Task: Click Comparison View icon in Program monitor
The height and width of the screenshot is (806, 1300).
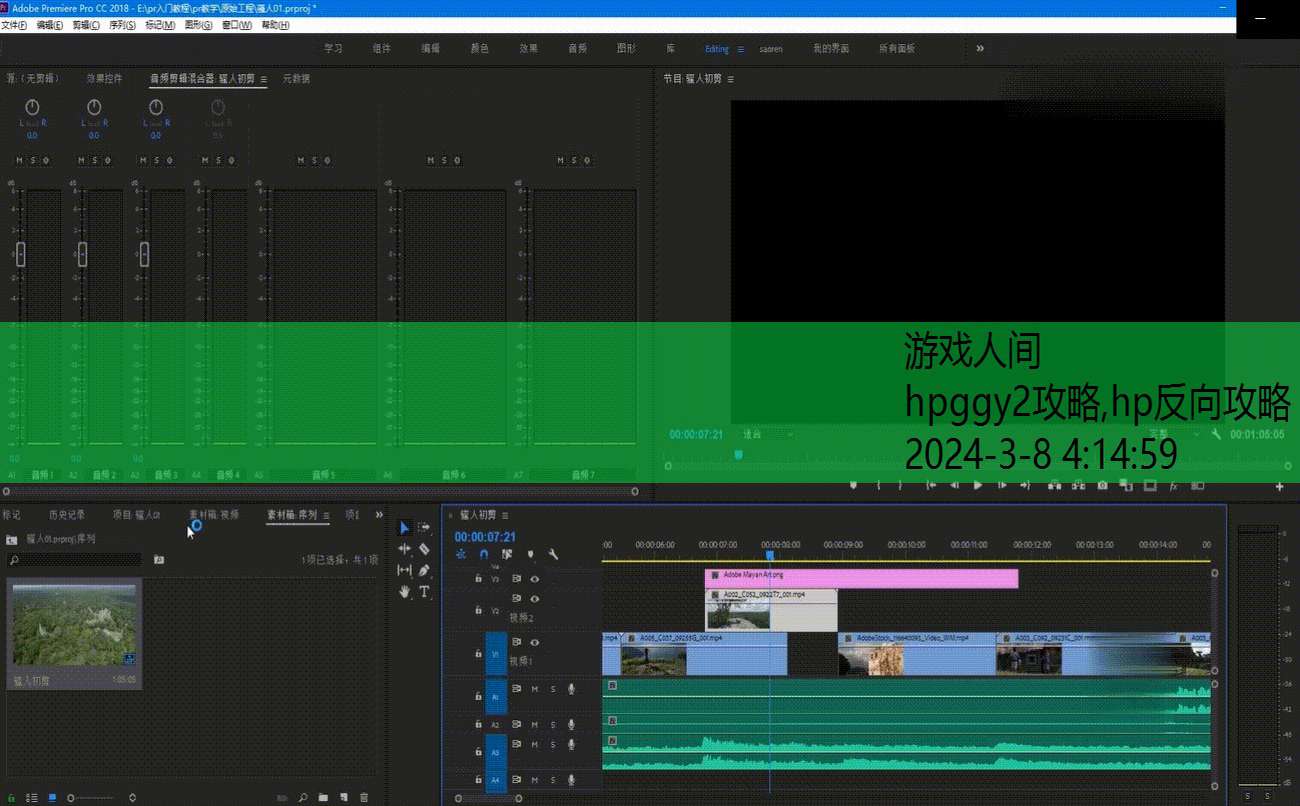Action: tap(1197, 485)
